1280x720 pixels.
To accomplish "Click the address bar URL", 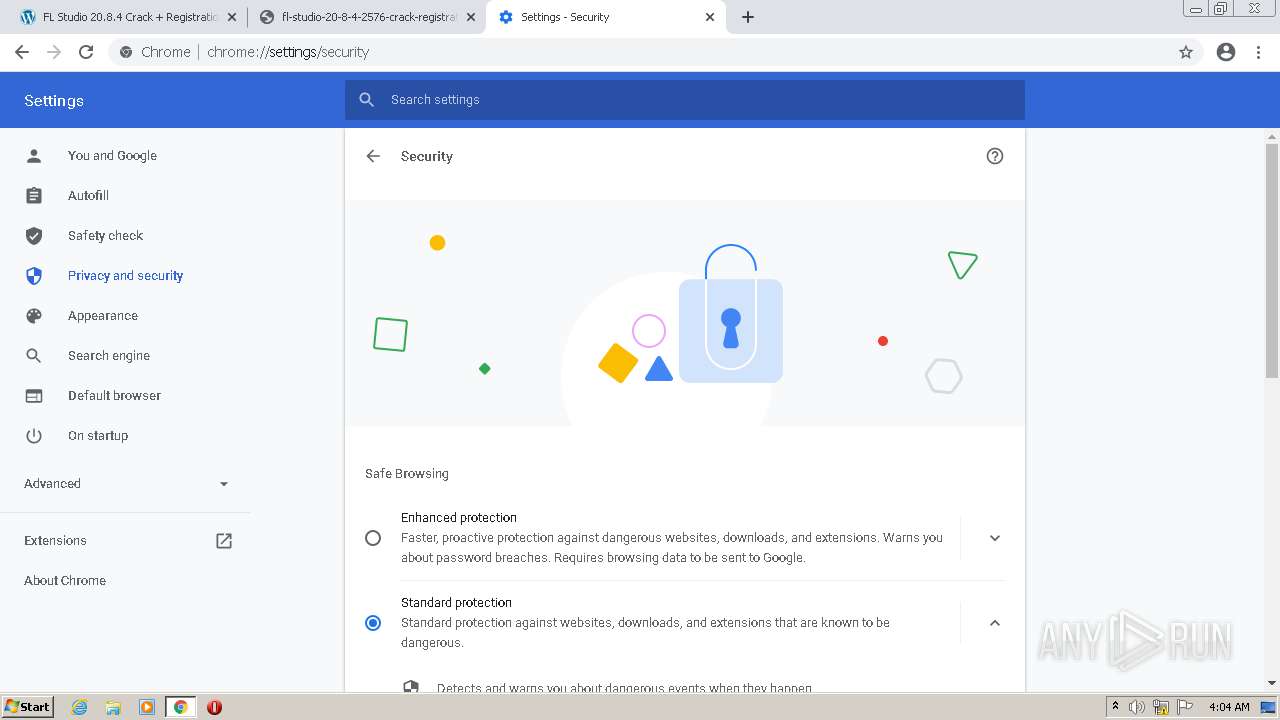I will (288, 52).
